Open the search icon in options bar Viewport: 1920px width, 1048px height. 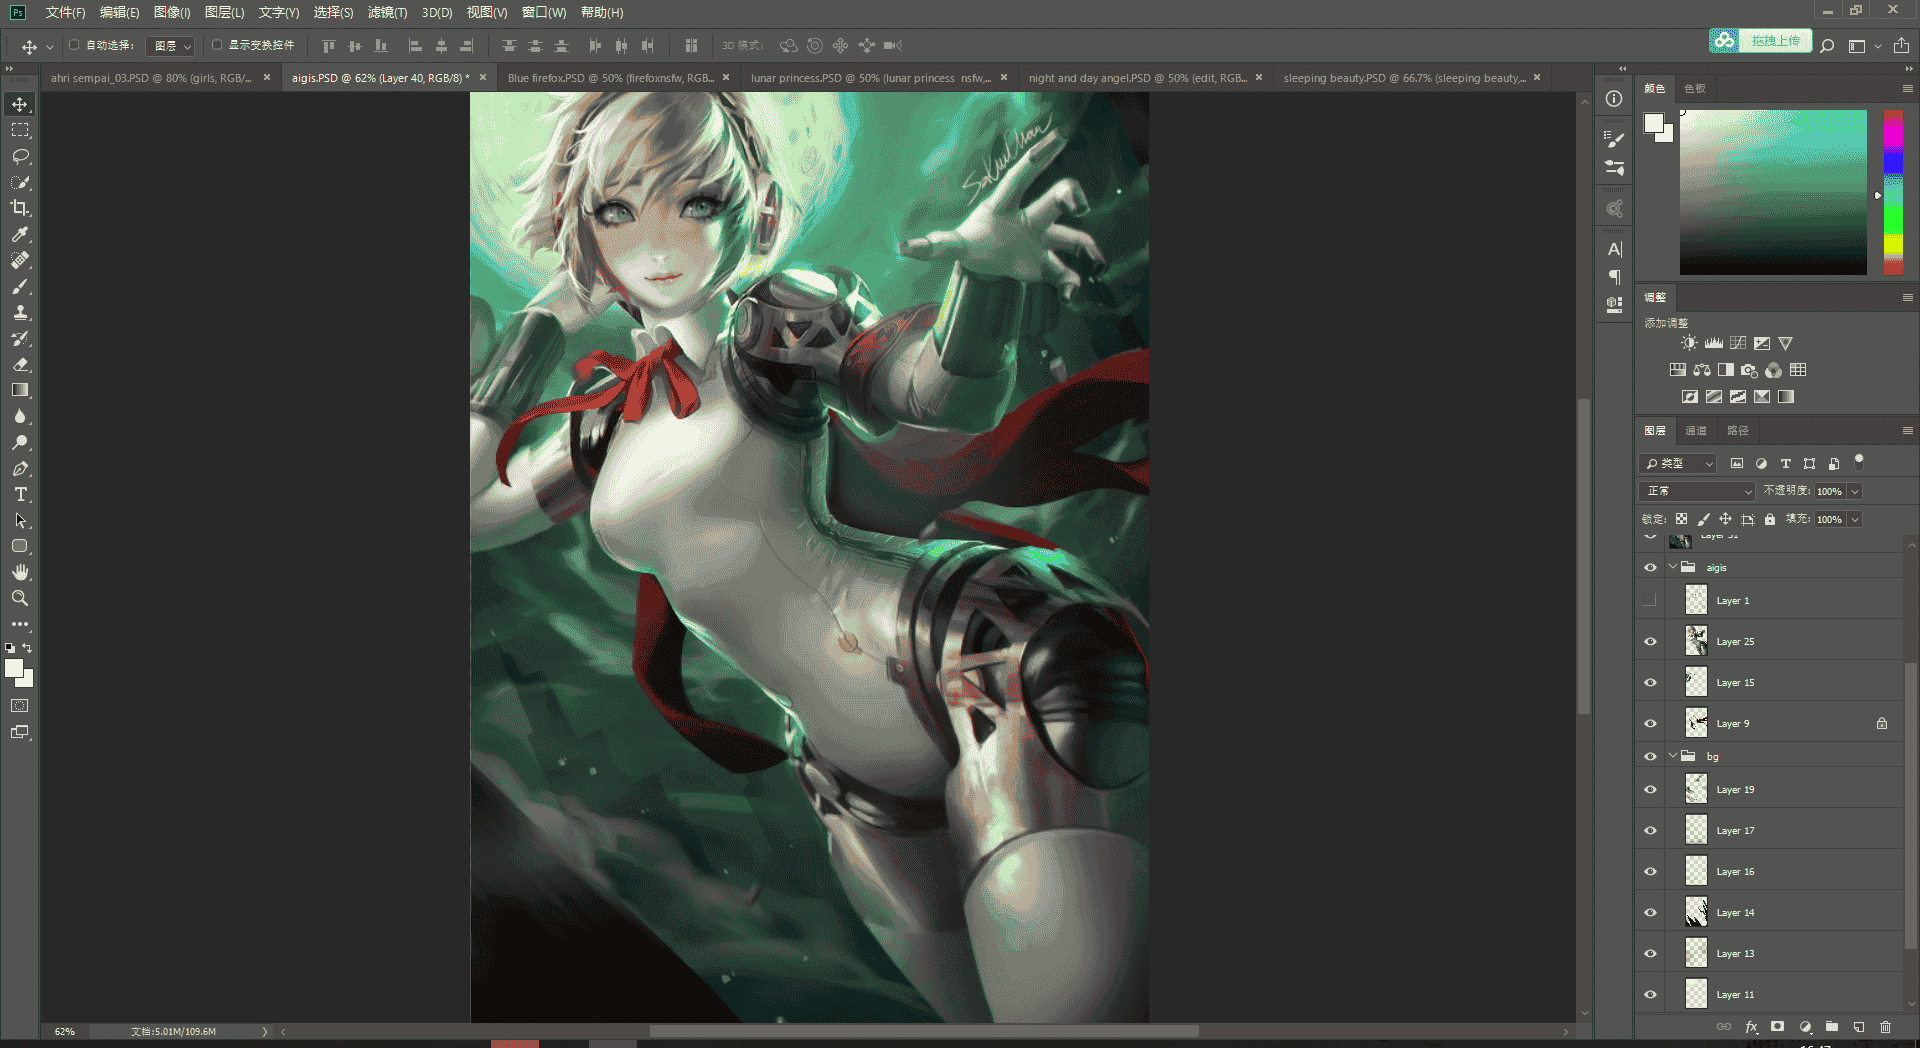(1827, 46)
